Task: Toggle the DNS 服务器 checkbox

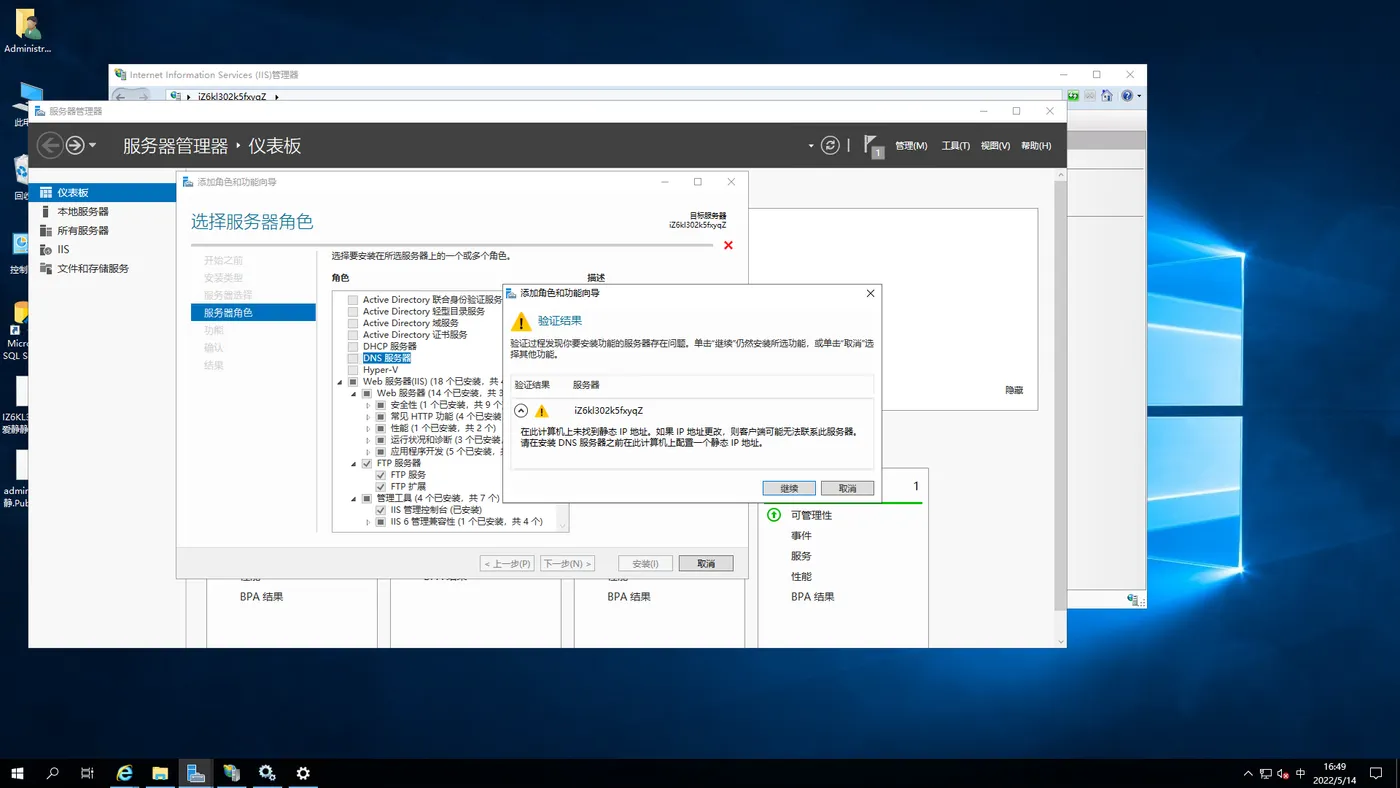Action: click(x=352, y=358)
